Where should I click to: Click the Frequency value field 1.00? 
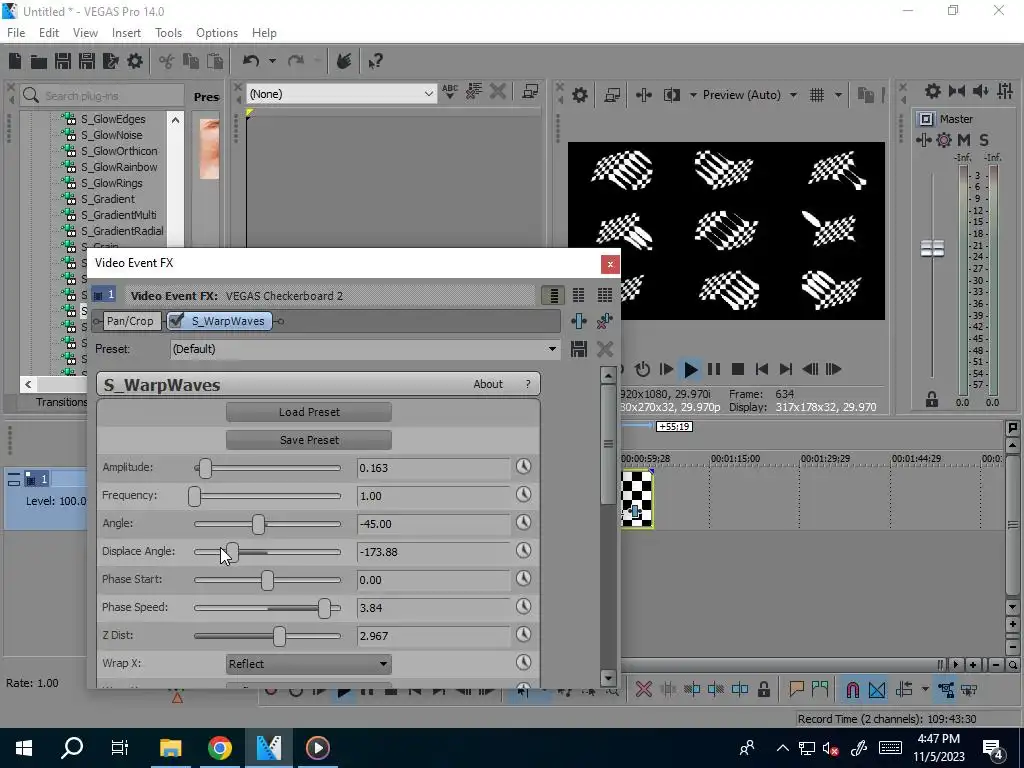click(x=434, y=496)
